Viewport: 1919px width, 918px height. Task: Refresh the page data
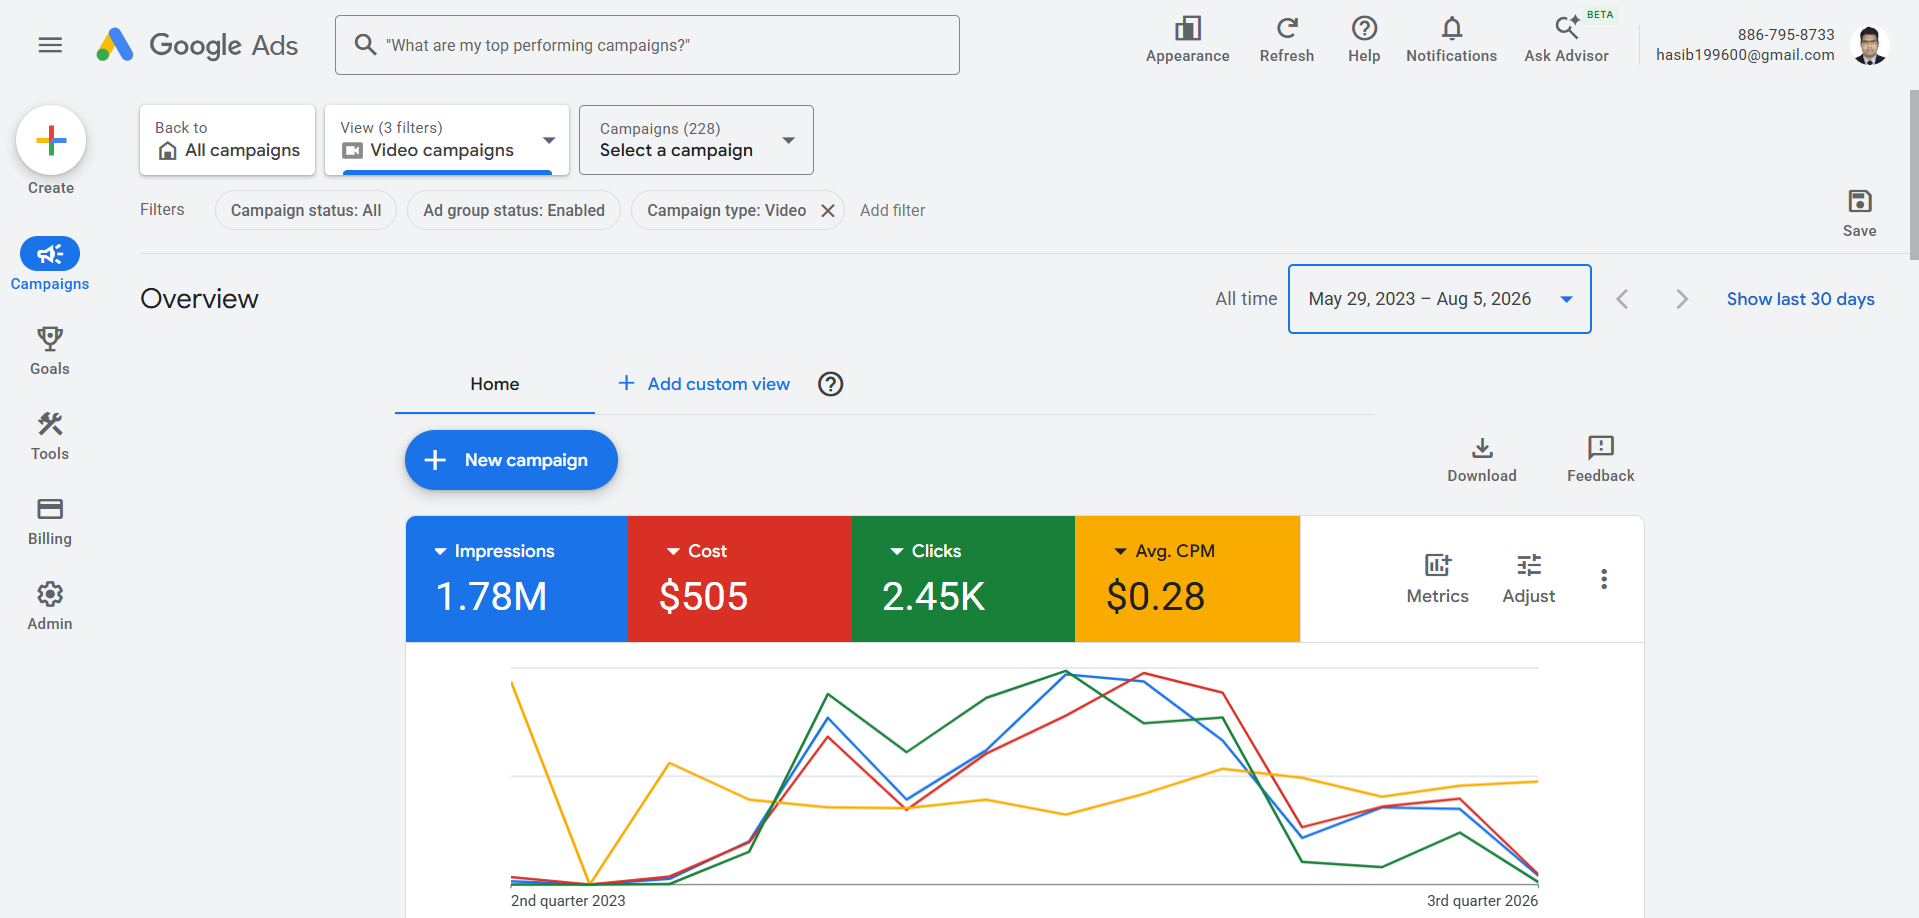pyautogui.click(x=1287, y=40)
